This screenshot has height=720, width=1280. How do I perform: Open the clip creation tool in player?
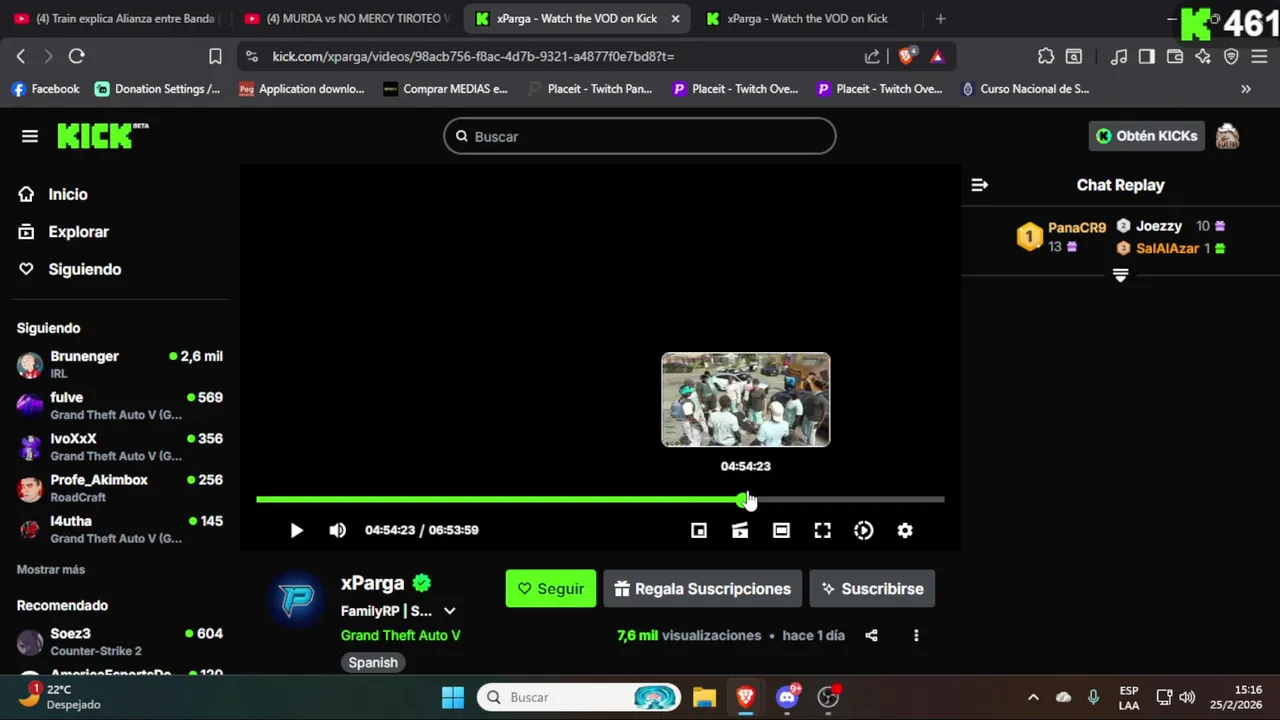(x=740, y=531)
